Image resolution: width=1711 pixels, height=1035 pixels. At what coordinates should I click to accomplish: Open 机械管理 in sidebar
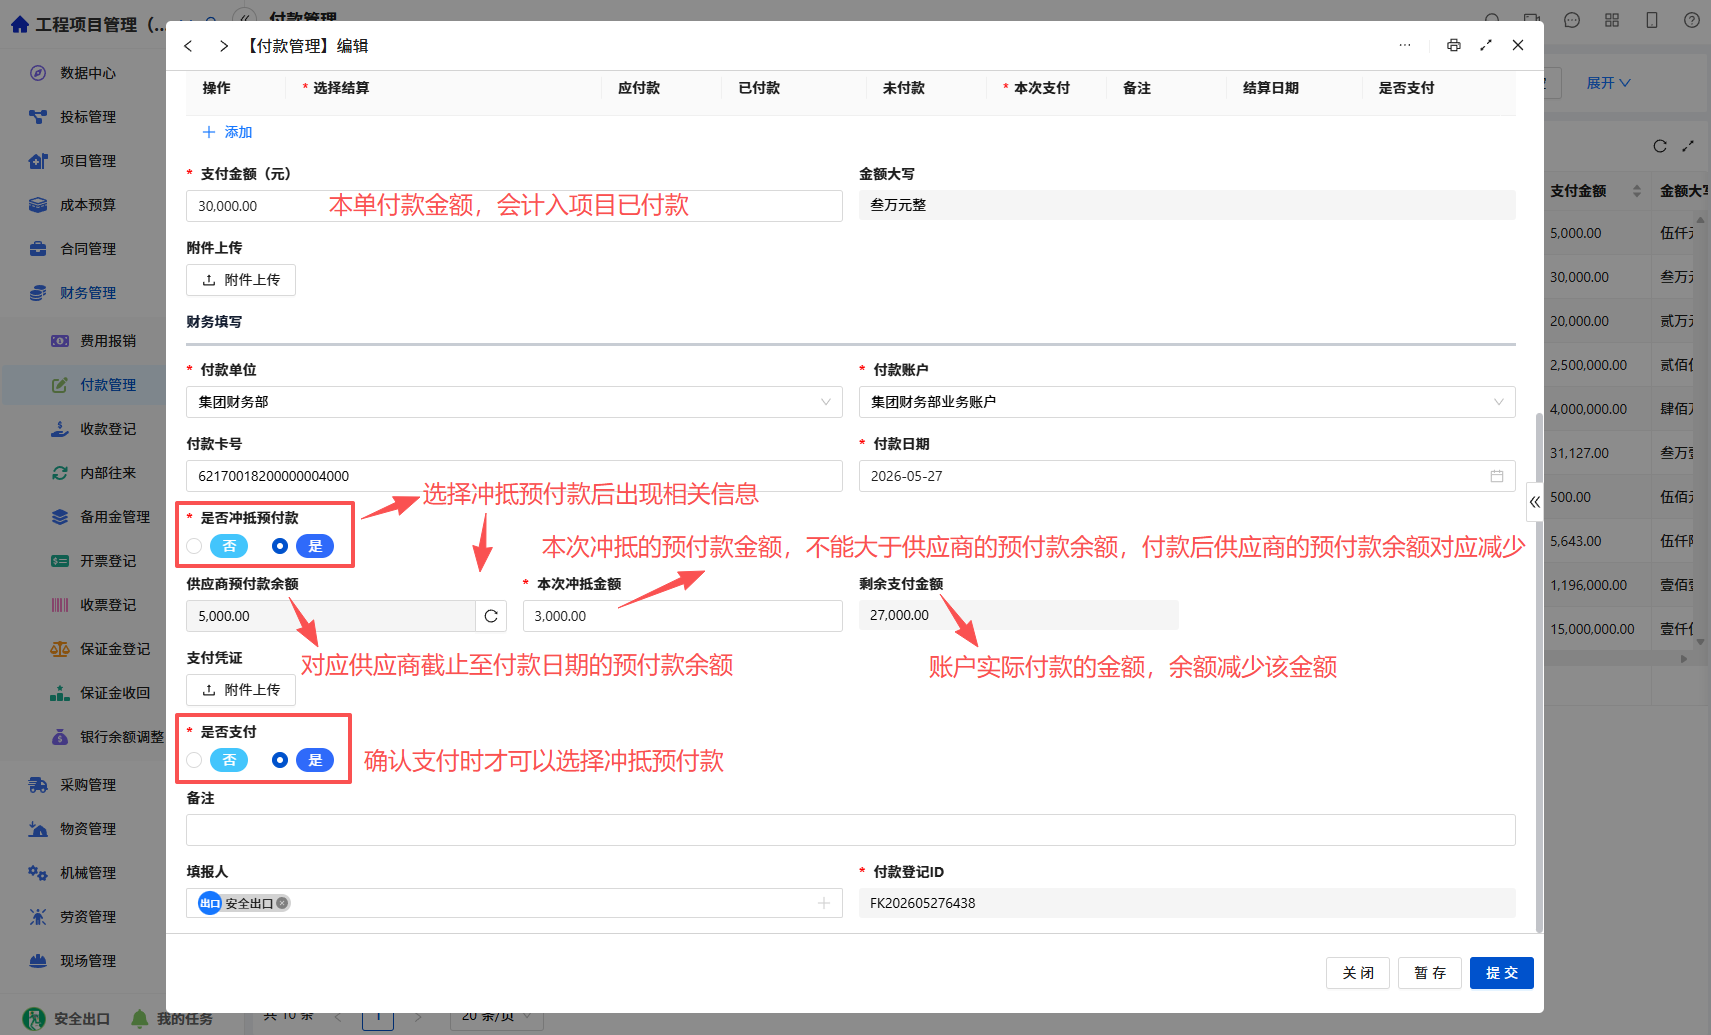pyautogui.click(x=88, y=873)
